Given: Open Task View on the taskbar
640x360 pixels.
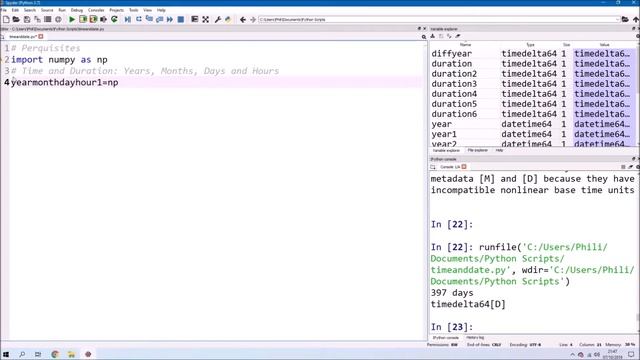Looking at the screenshot, I should coord(38,354).
